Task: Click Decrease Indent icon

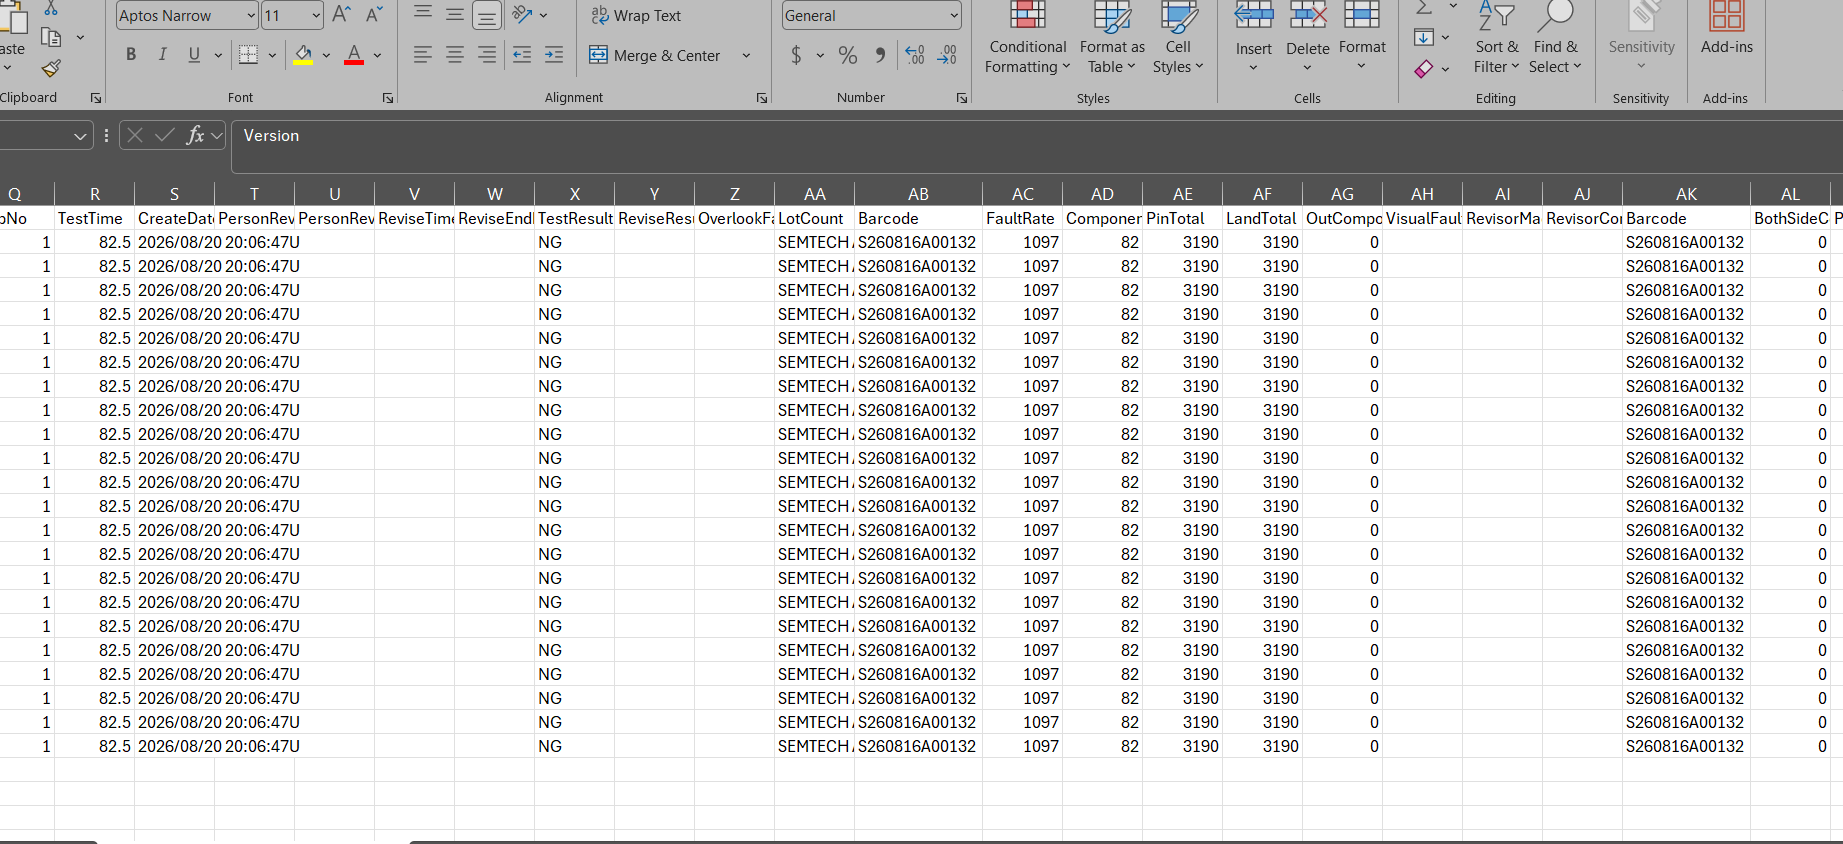Action: point(522,55)
